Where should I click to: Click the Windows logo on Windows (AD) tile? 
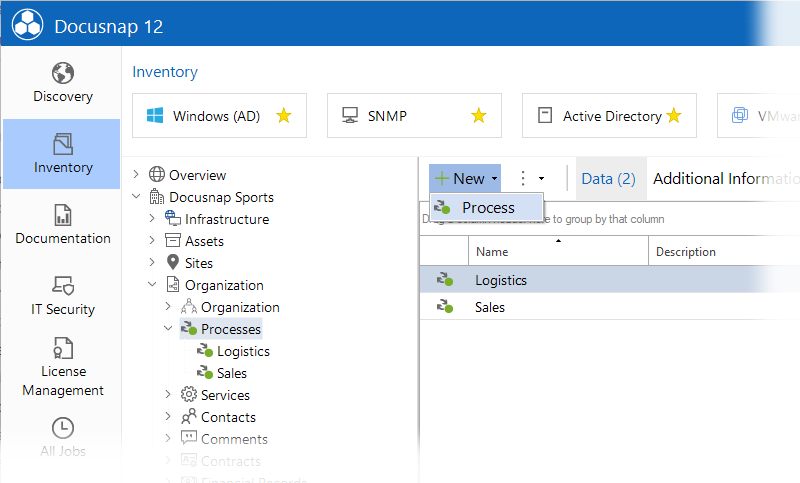(x=155, y=115)
